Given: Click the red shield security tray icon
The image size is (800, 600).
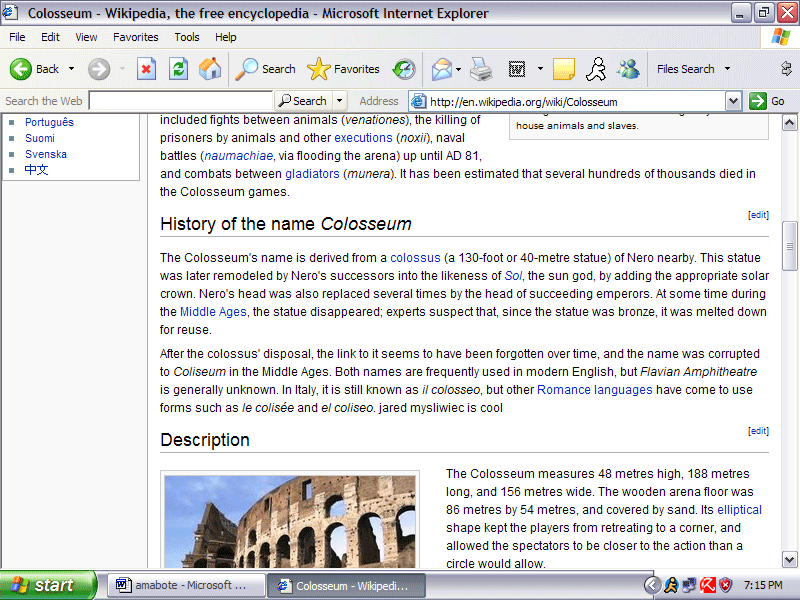Looking at the screenshot, I should point(726,585).
